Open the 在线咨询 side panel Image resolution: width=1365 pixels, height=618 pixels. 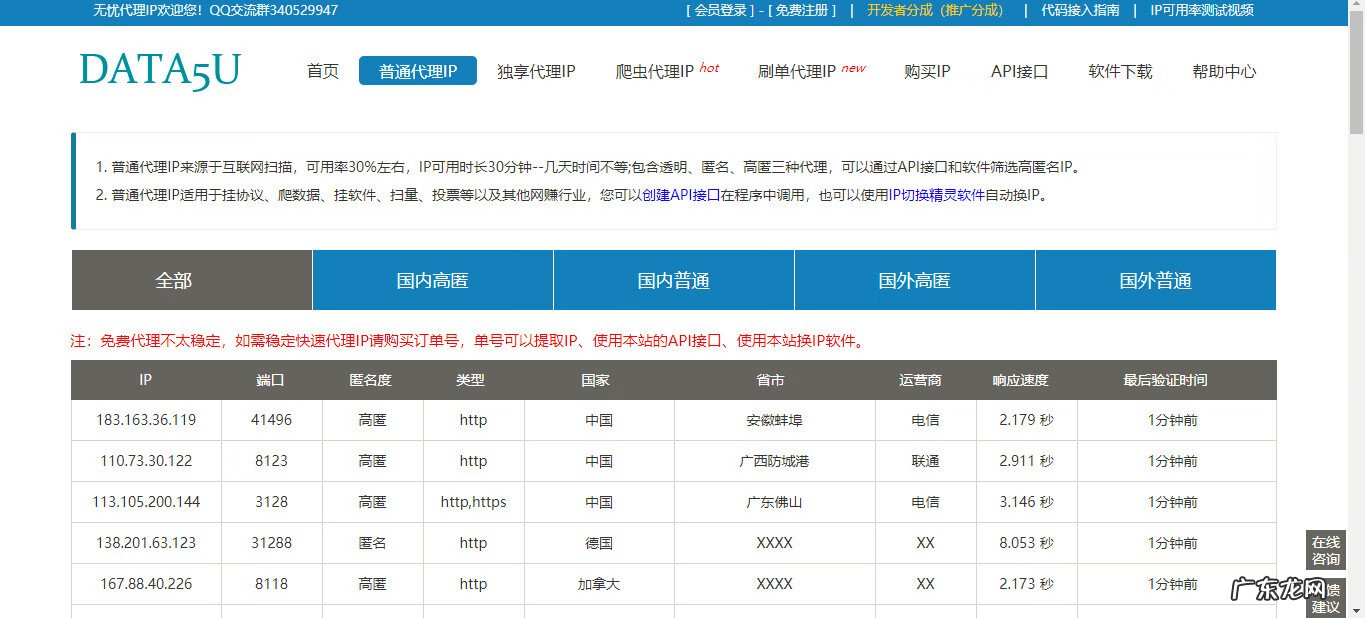(1325, 551)
